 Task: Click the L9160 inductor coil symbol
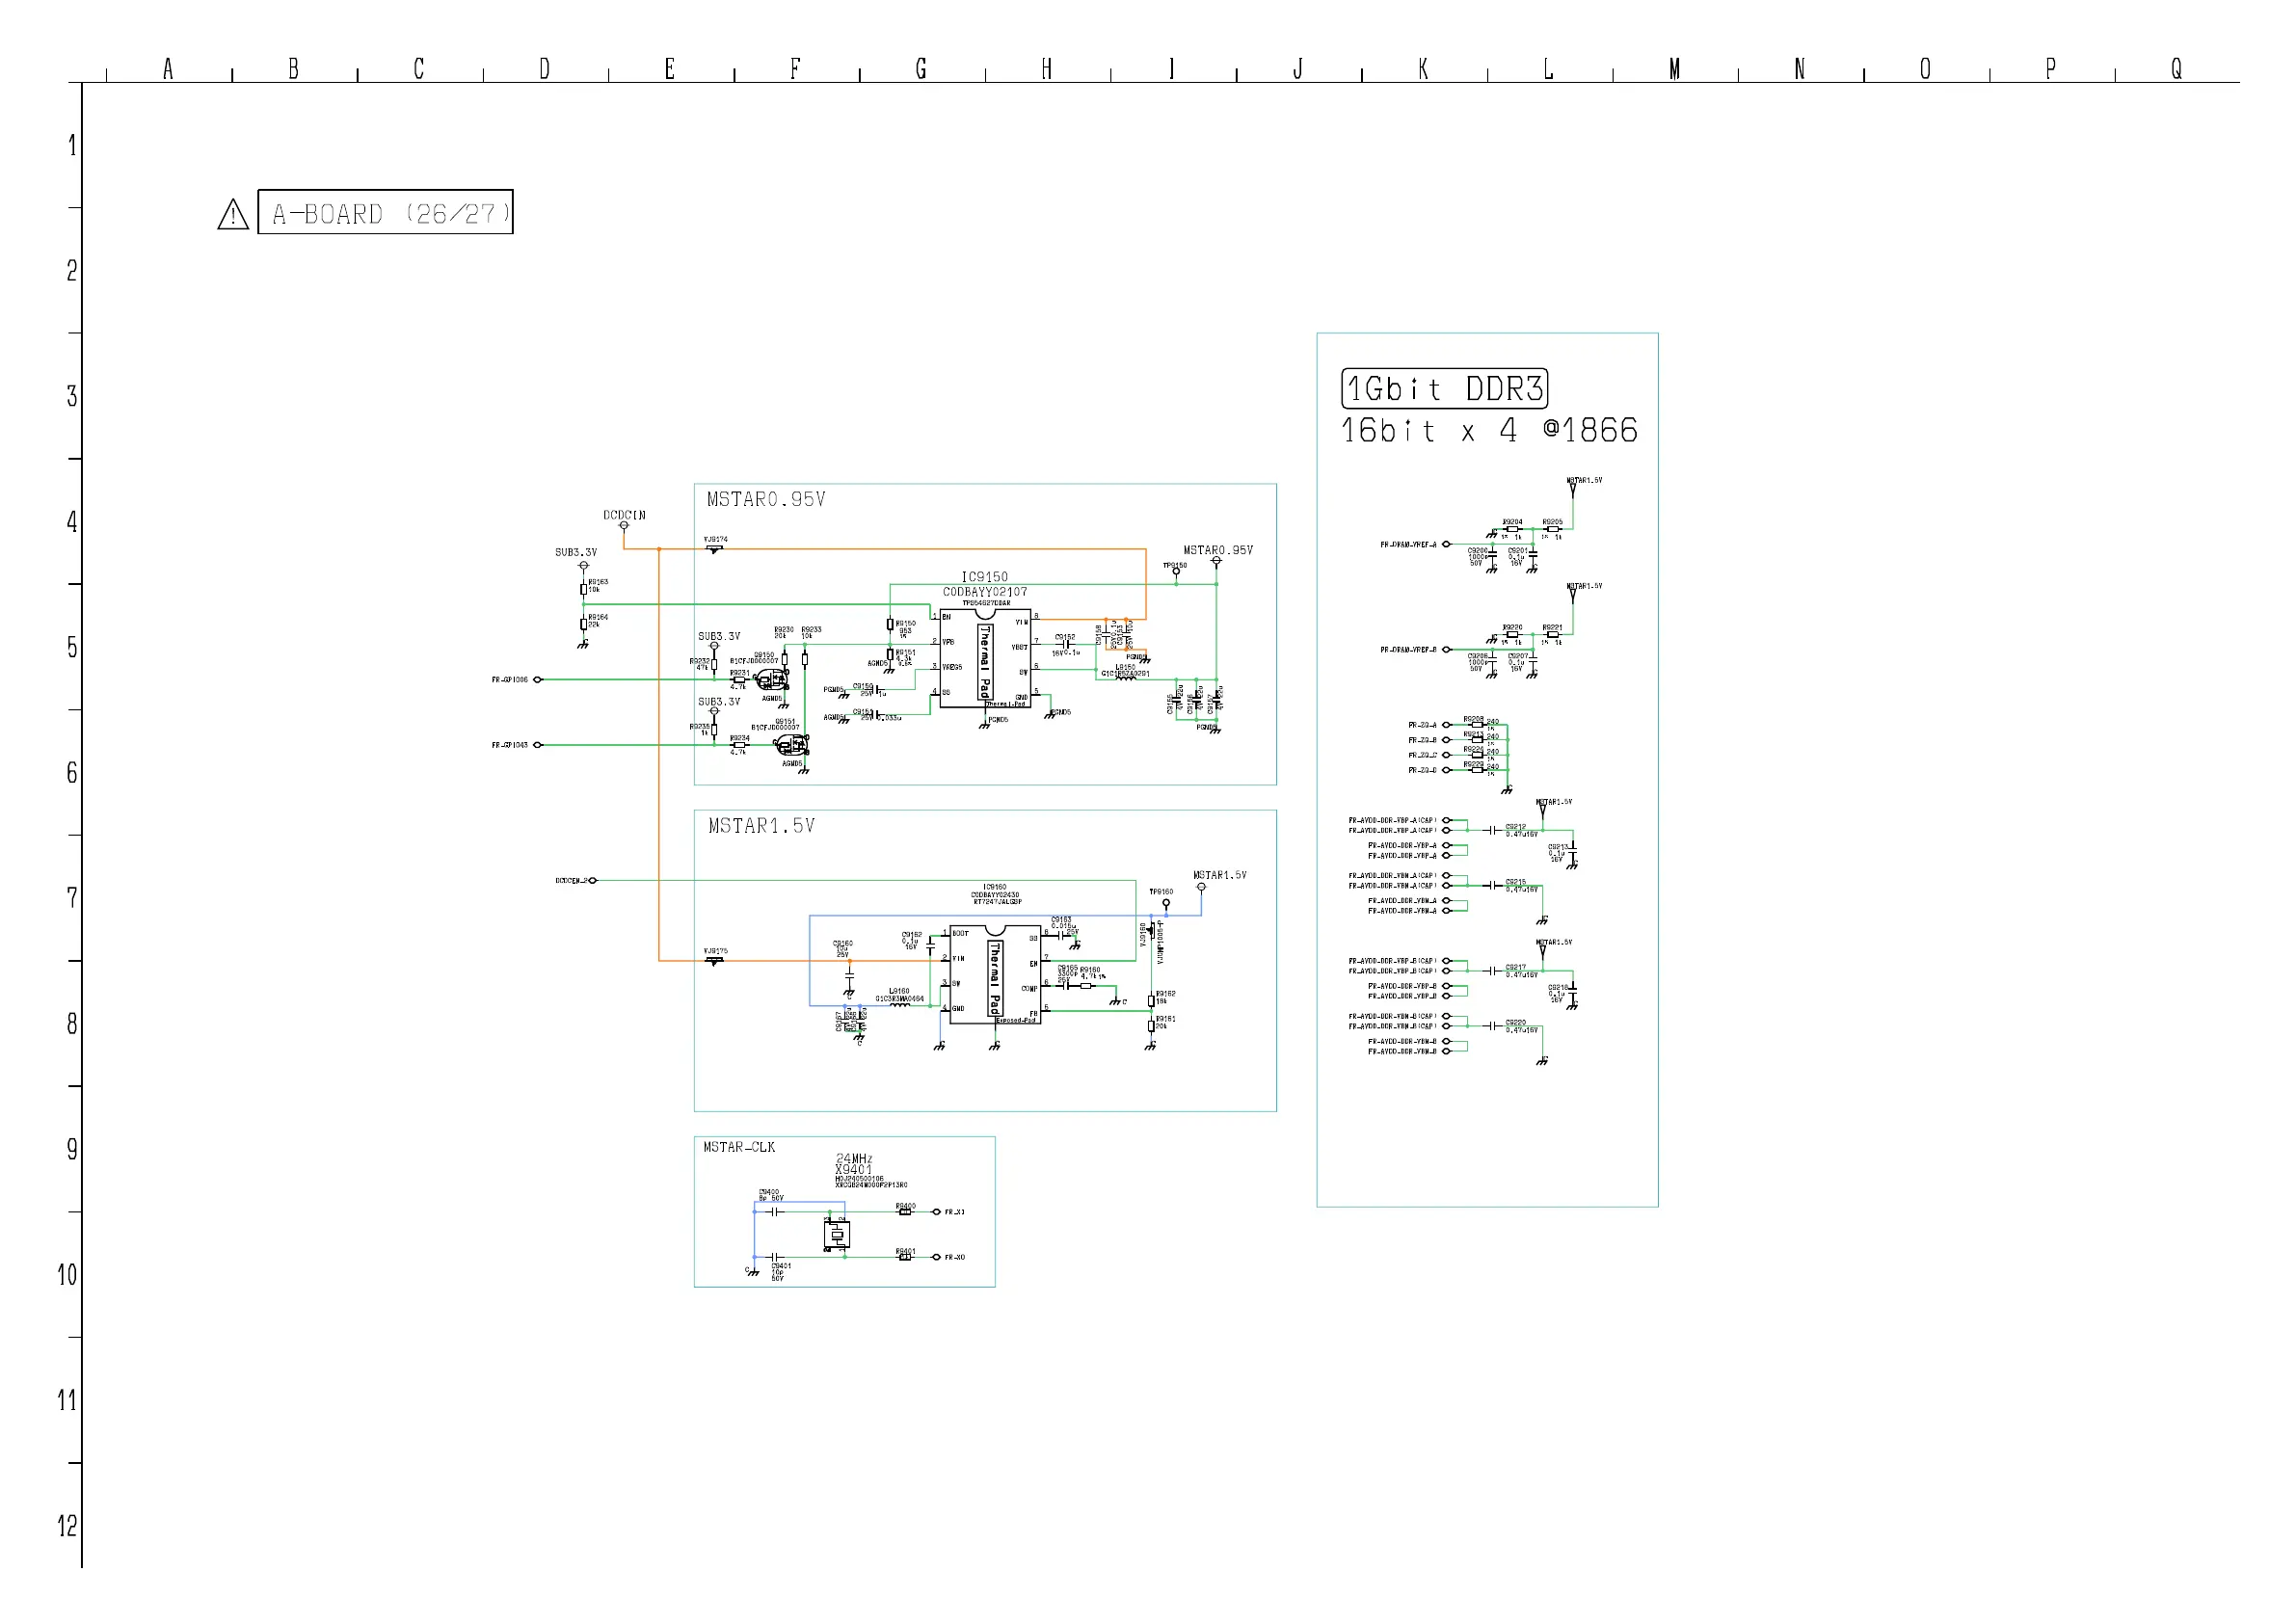pyautogui.click(x=900, y=1005)
